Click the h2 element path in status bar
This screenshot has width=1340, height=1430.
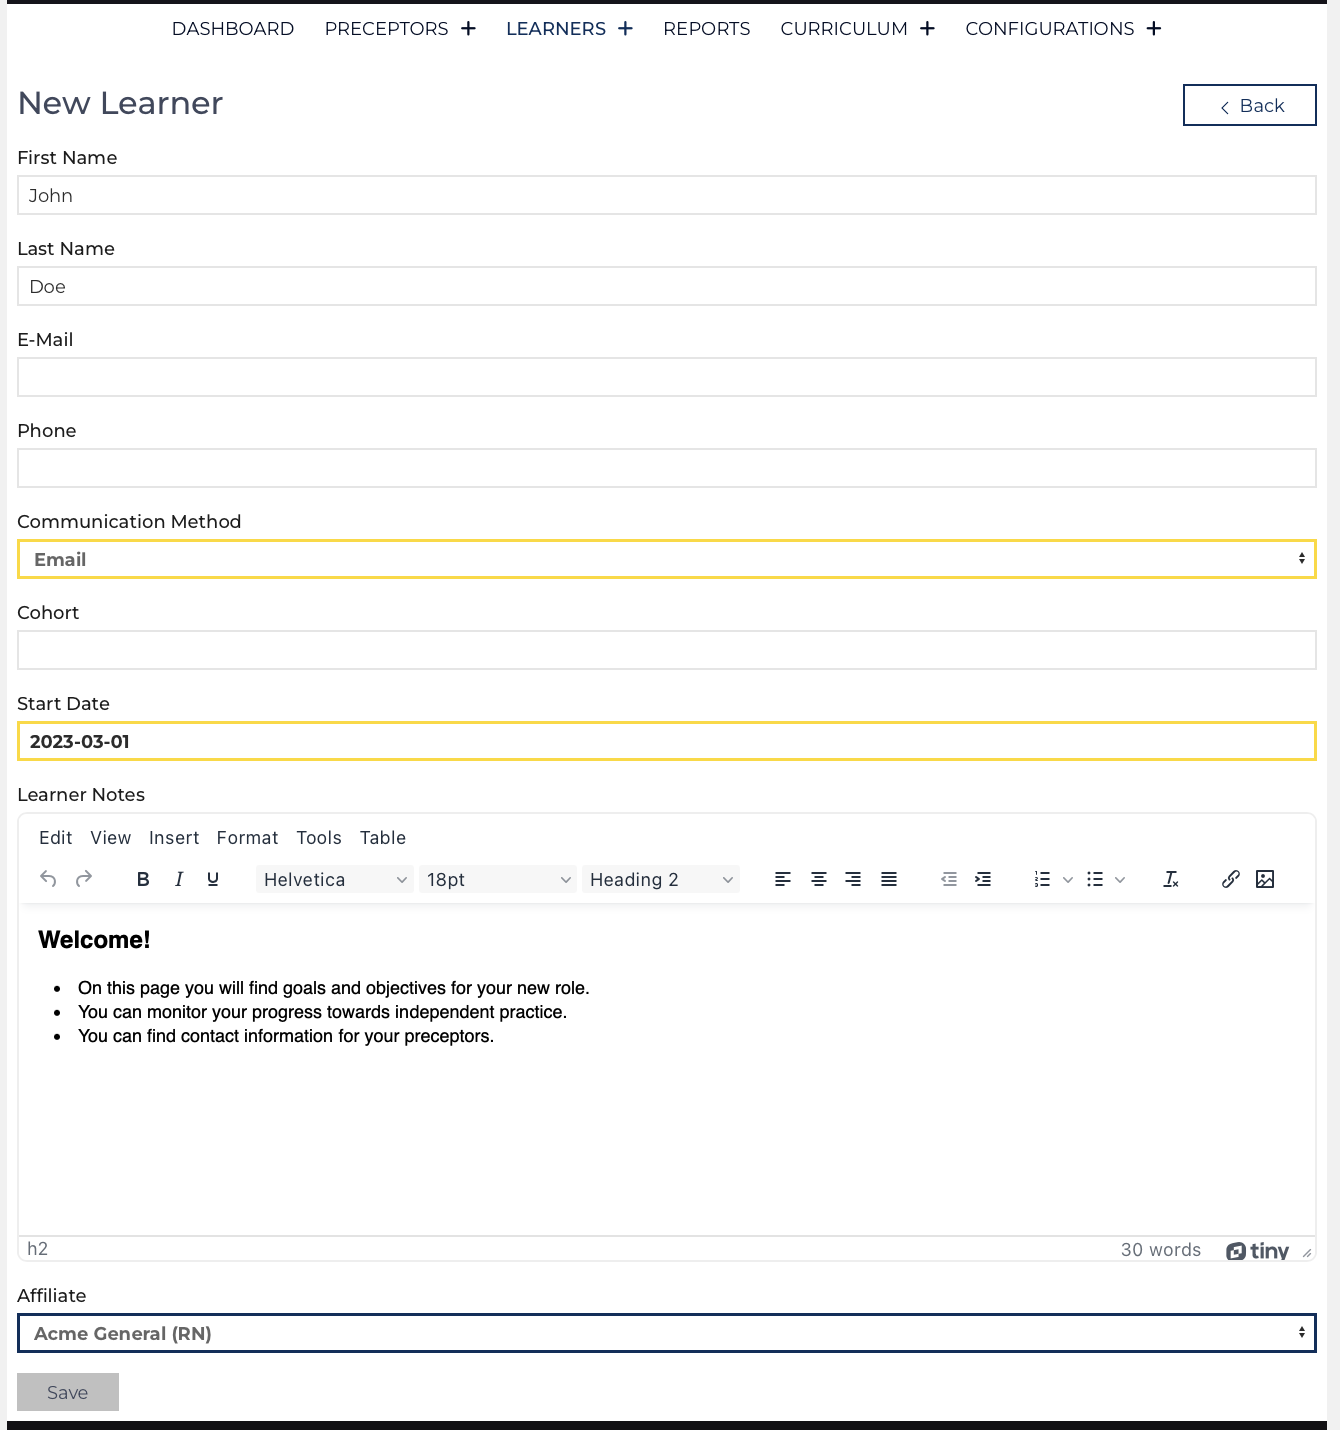38,1249
